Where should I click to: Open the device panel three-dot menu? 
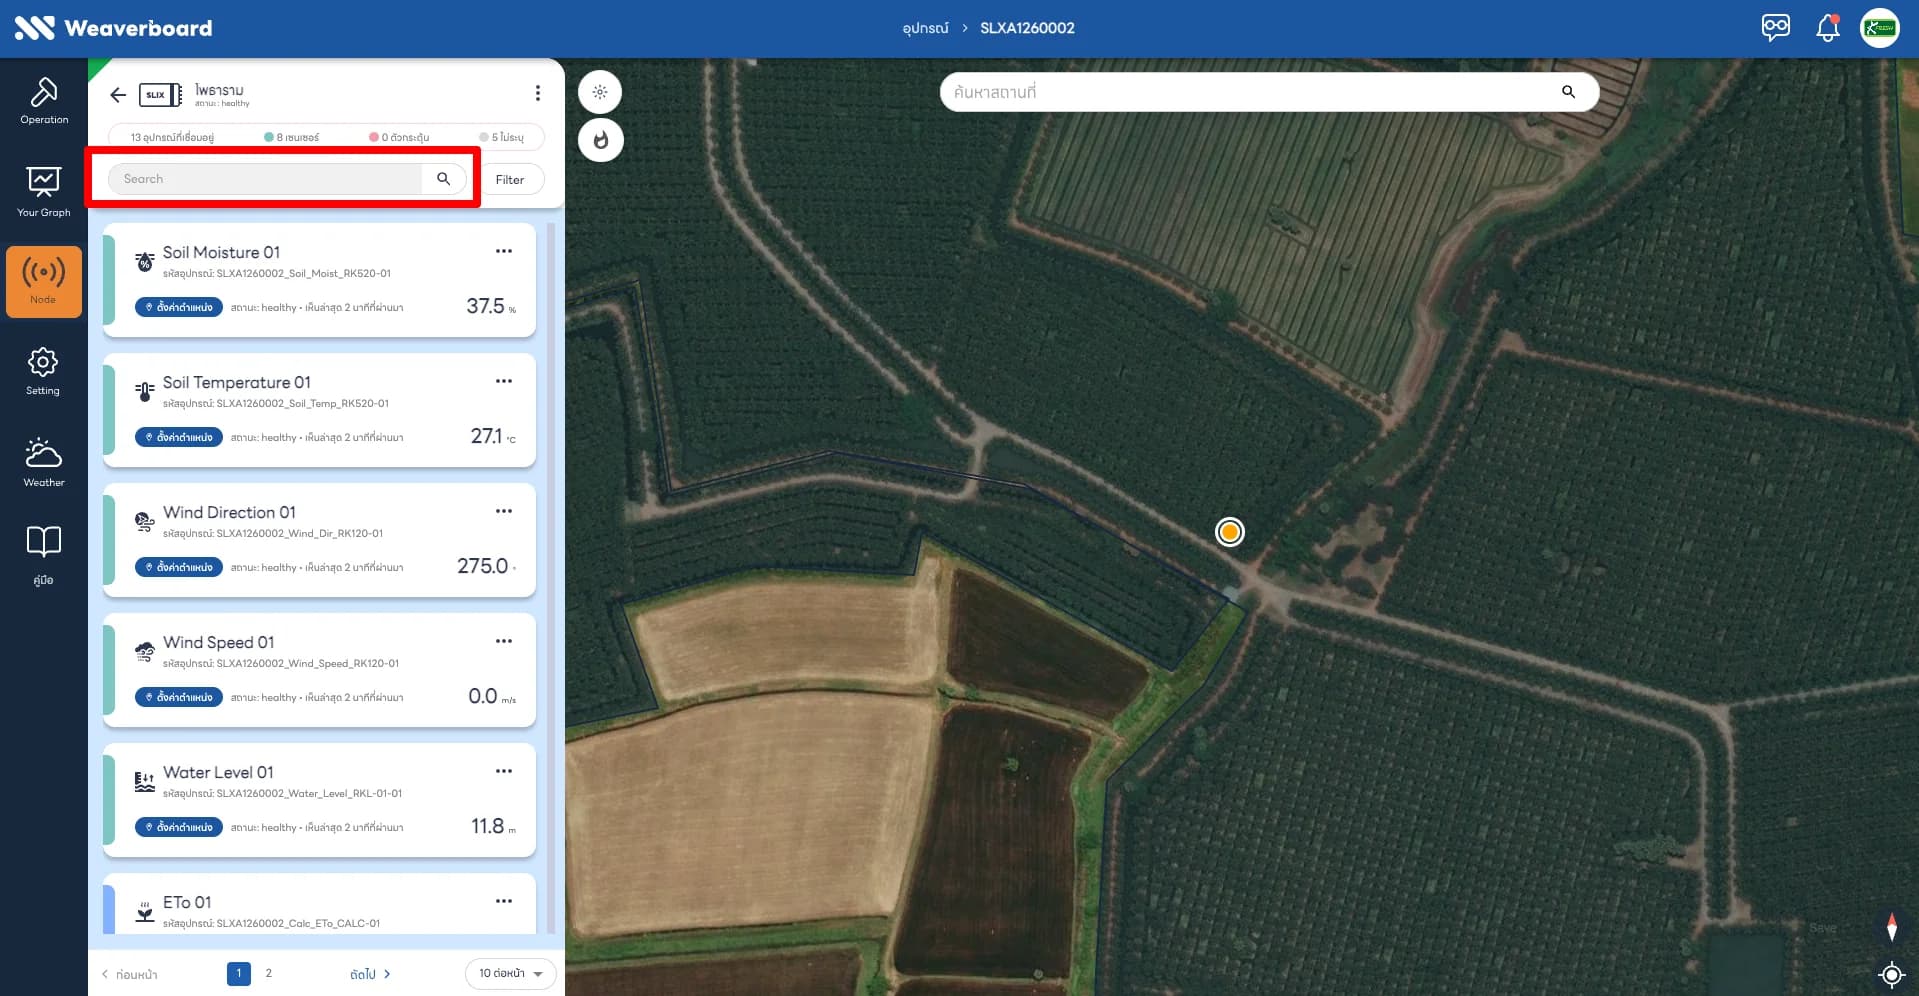tap(538, 93)
